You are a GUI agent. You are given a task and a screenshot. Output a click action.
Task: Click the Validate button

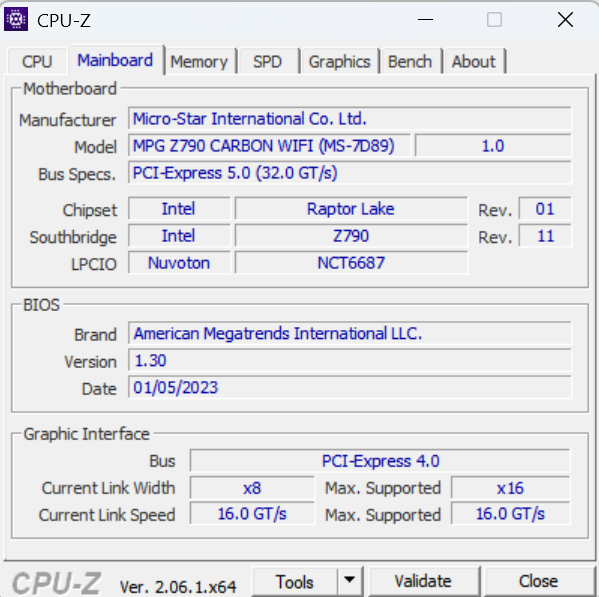pos(423,581)
